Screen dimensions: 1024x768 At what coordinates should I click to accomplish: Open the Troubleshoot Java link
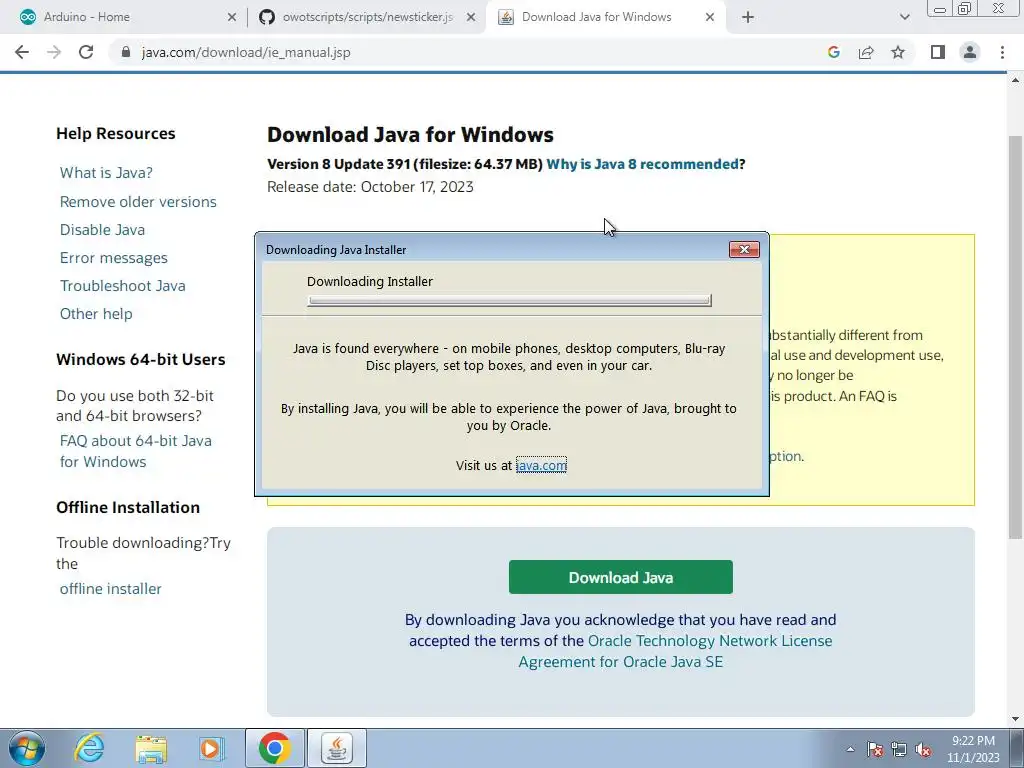123,286
